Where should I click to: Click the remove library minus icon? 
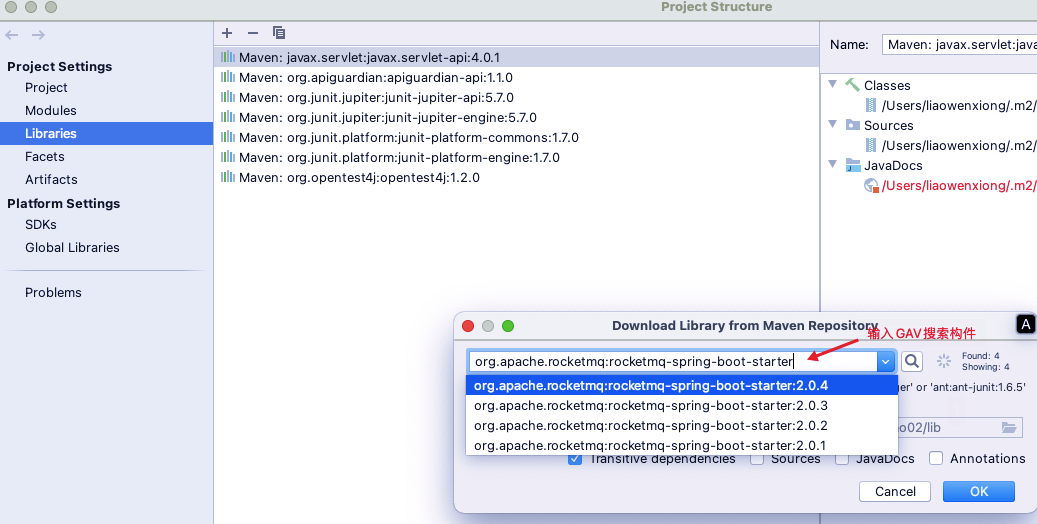point(253,33)
